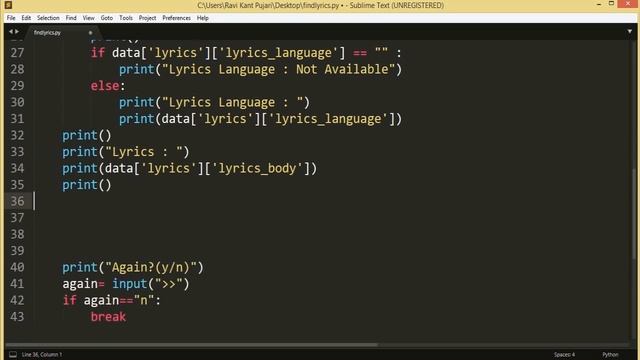Click 'lyrics_body' string on line 34
This screenshot has width=640, height=360.
(257, 168)
